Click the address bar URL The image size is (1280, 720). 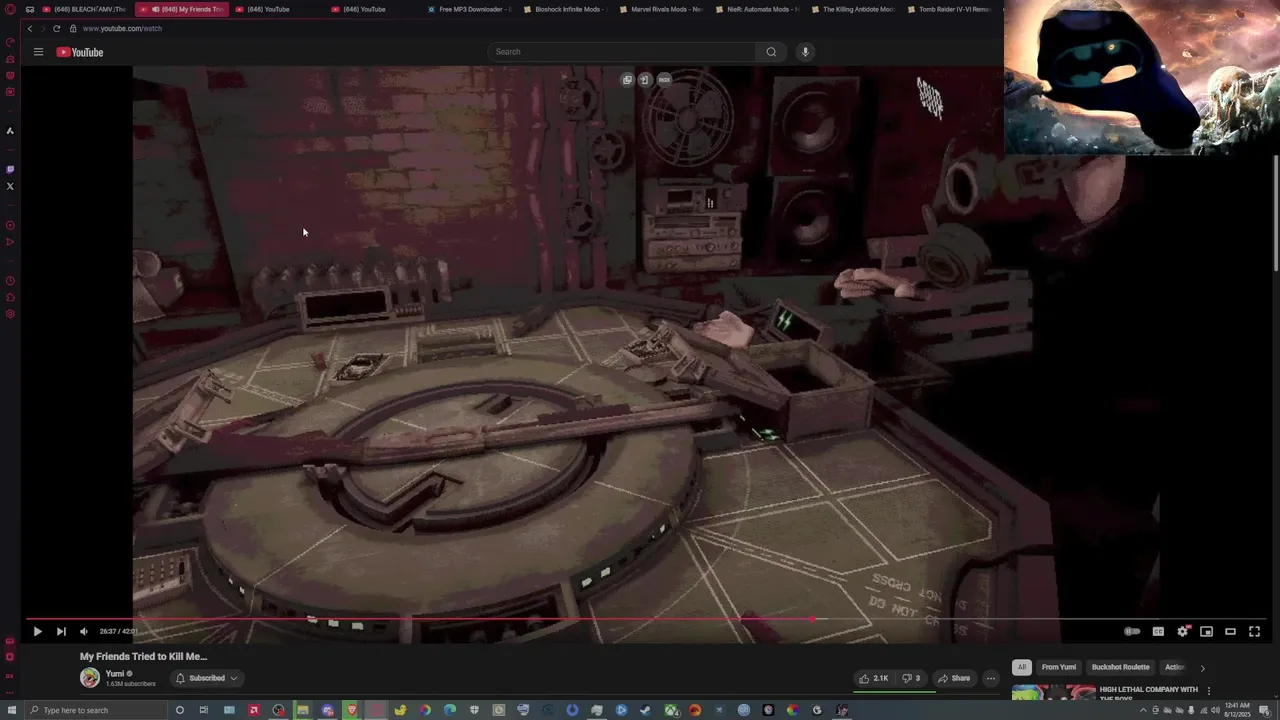(x=122, y=29)
